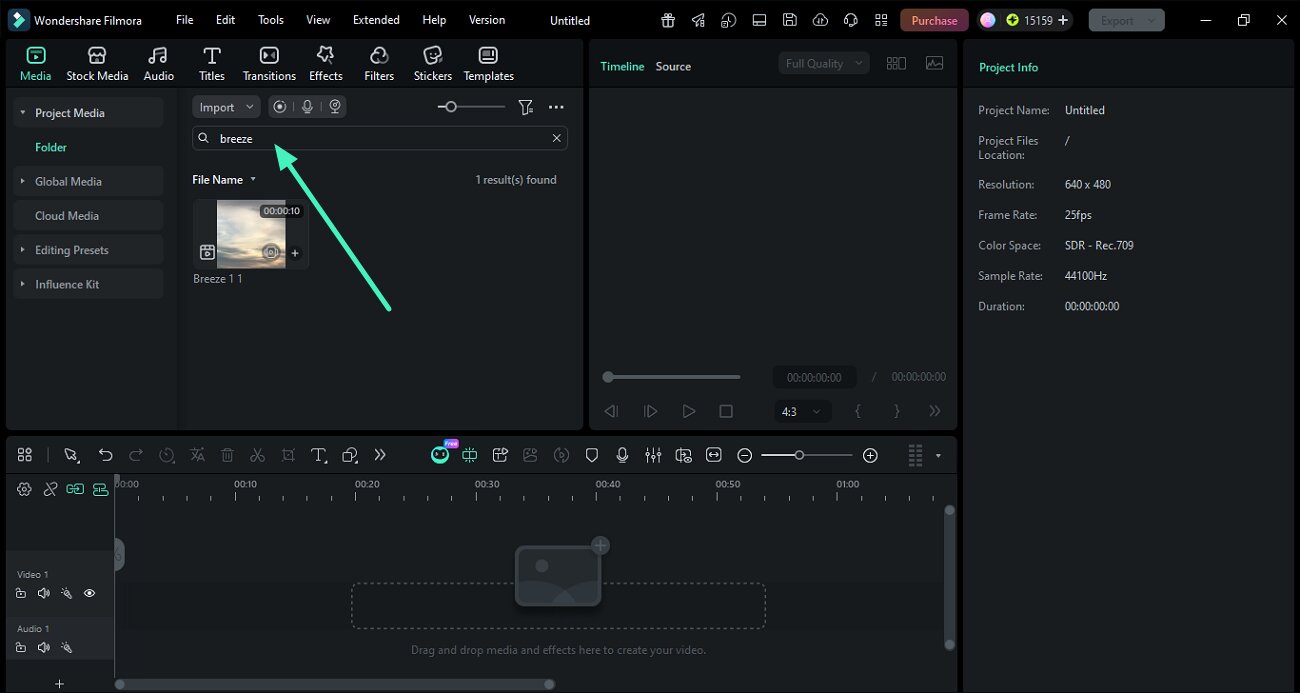Open the audio mixer icon
Viewport: 1300px width, 693px height.
coord(653,455)
